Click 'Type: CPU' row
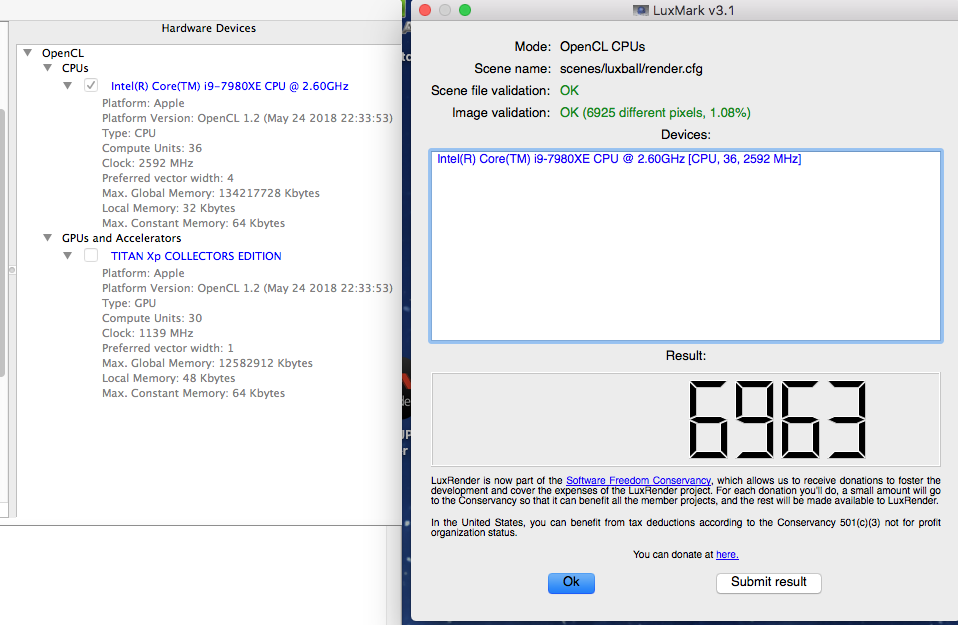 (x=129, y=133)
